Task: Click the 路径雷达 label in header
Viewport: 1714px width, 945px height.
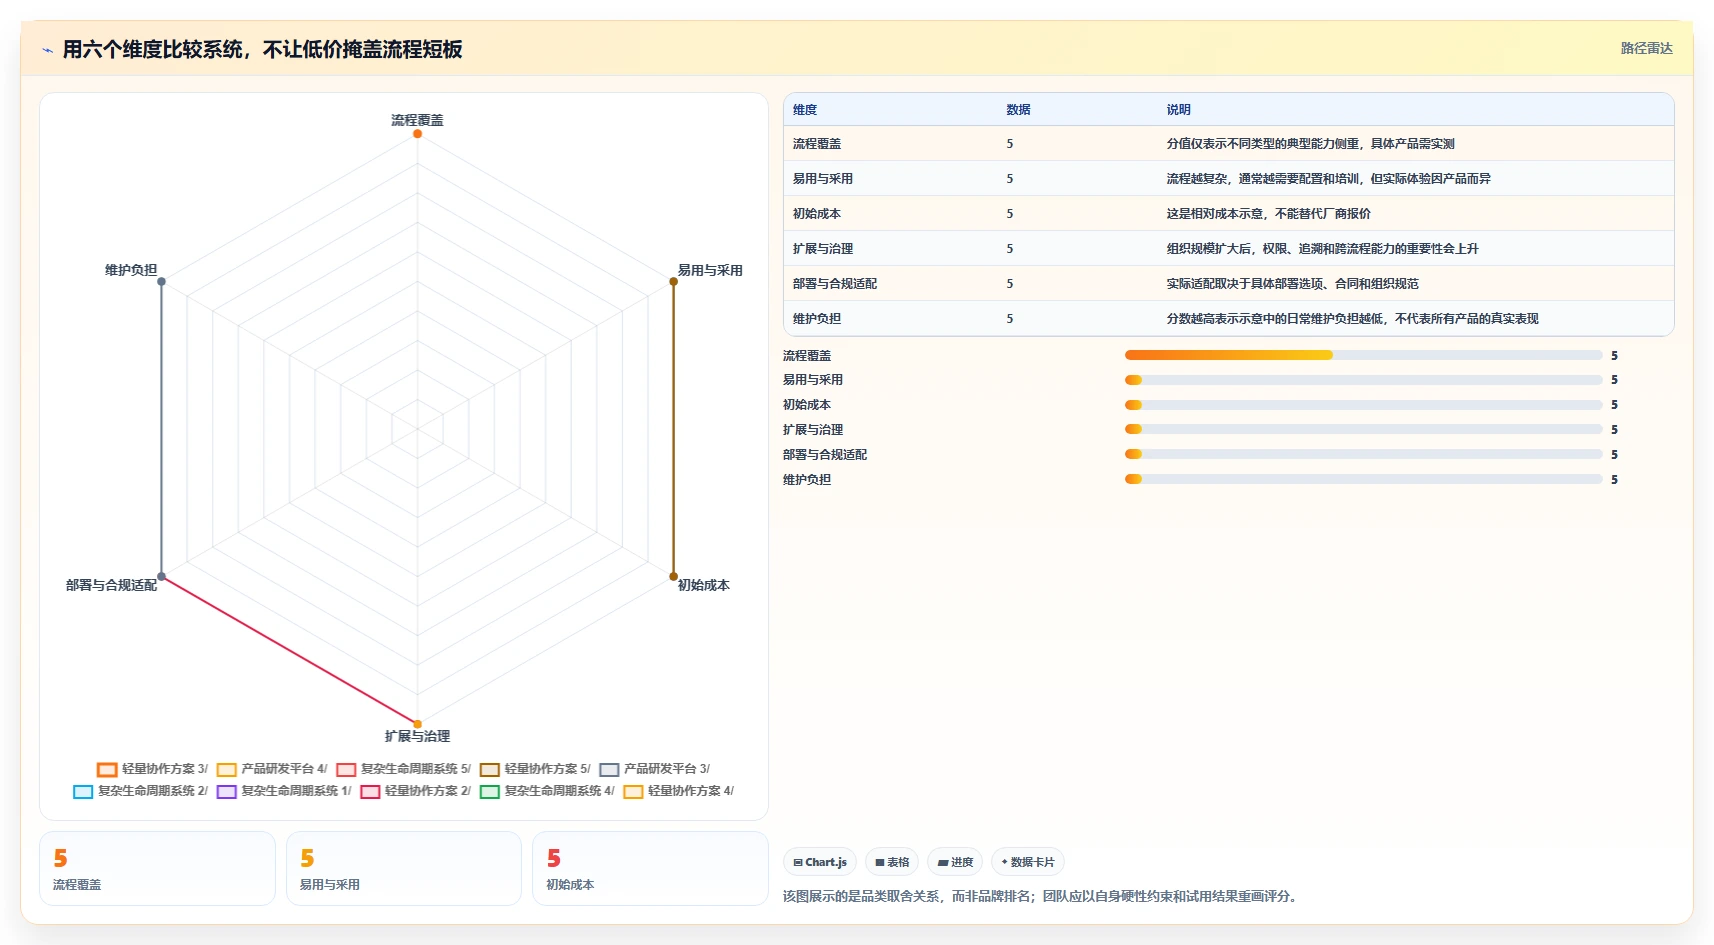Action: 1646,48
